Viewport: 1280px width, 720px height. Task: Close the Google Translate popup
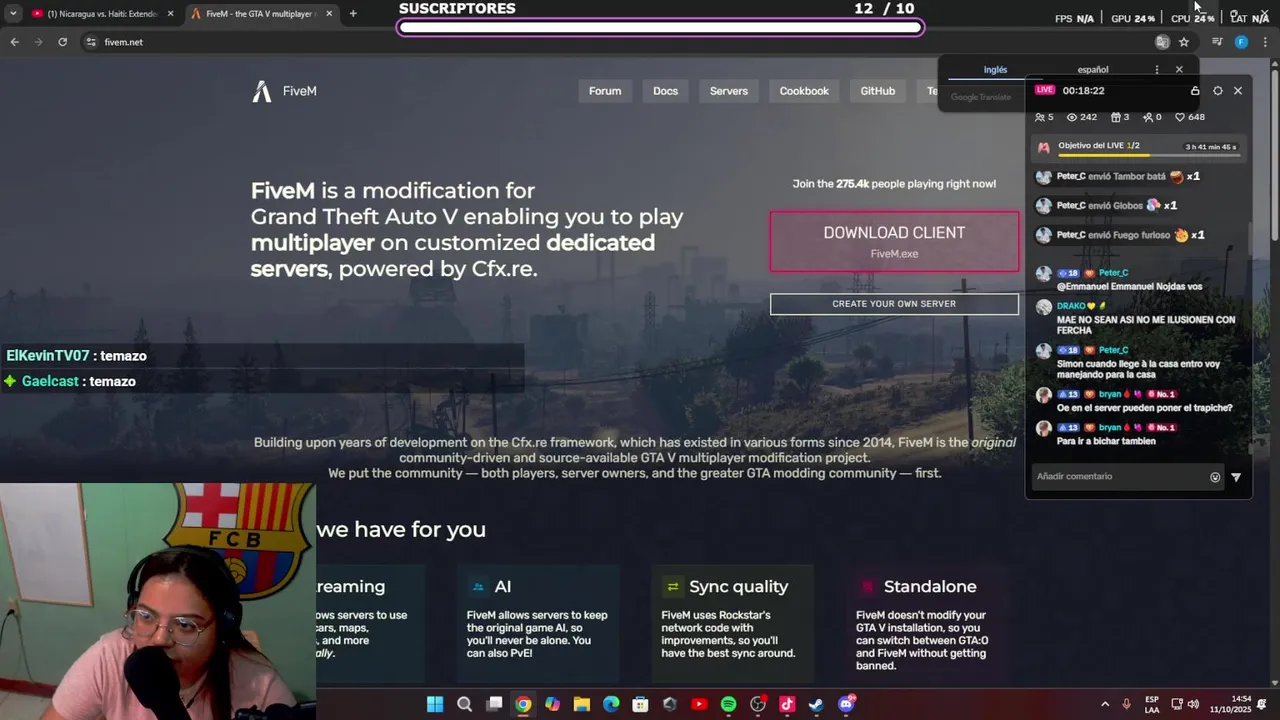(x=1179, y=70)
